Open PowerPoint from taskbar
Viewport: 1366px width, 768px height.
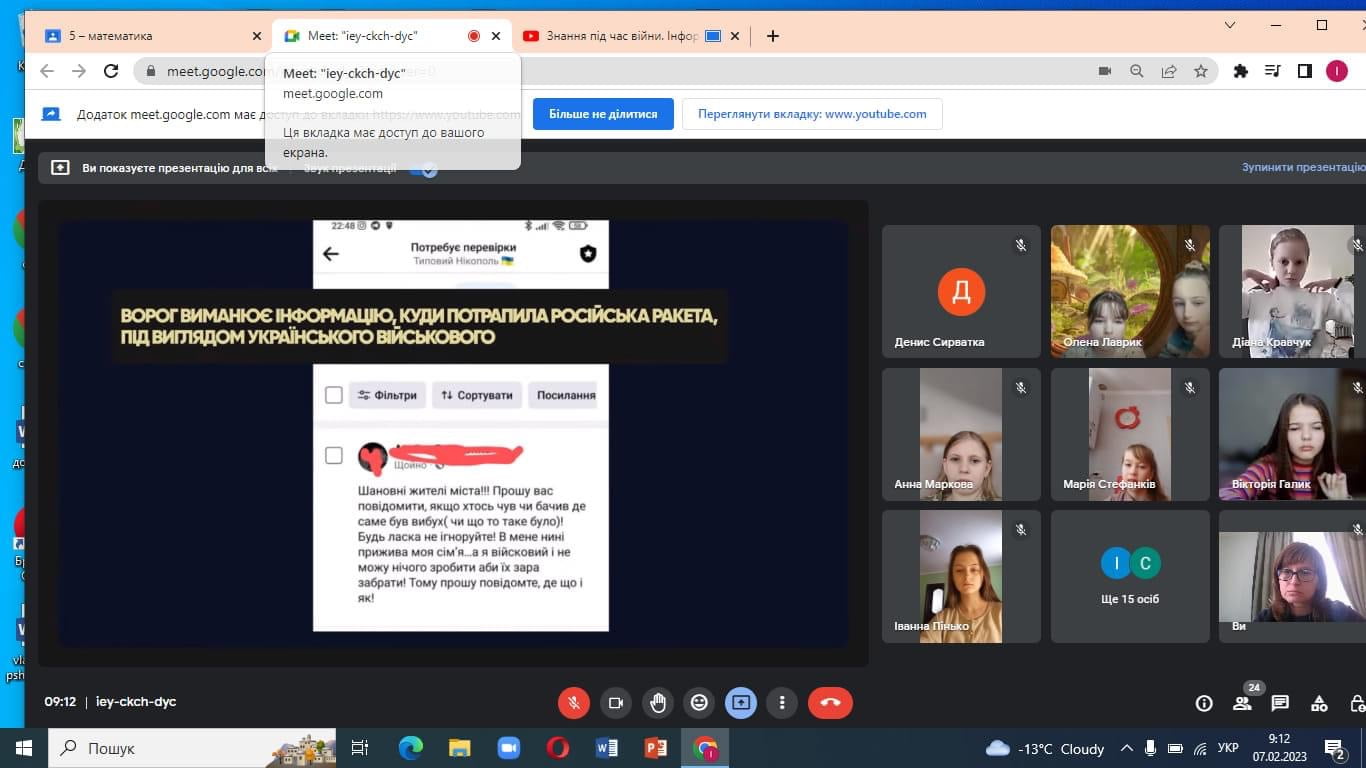pos(656,748)
